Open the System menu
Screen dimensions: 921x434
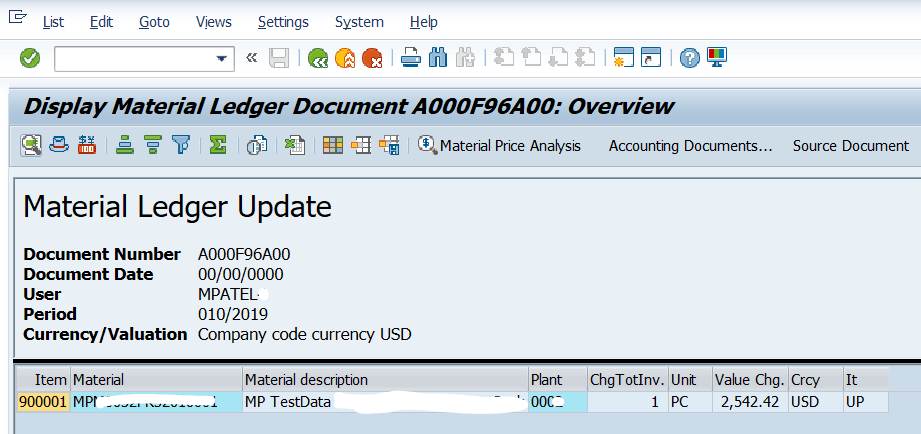point(359,22)
